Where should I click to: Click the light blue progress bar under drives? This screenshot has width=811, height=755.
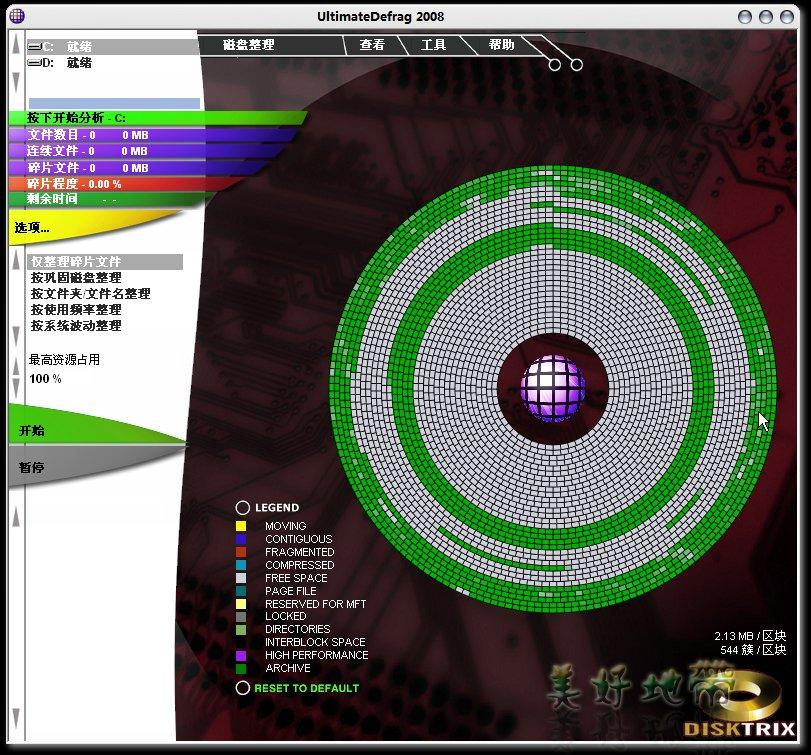click(x=114, y=103)
